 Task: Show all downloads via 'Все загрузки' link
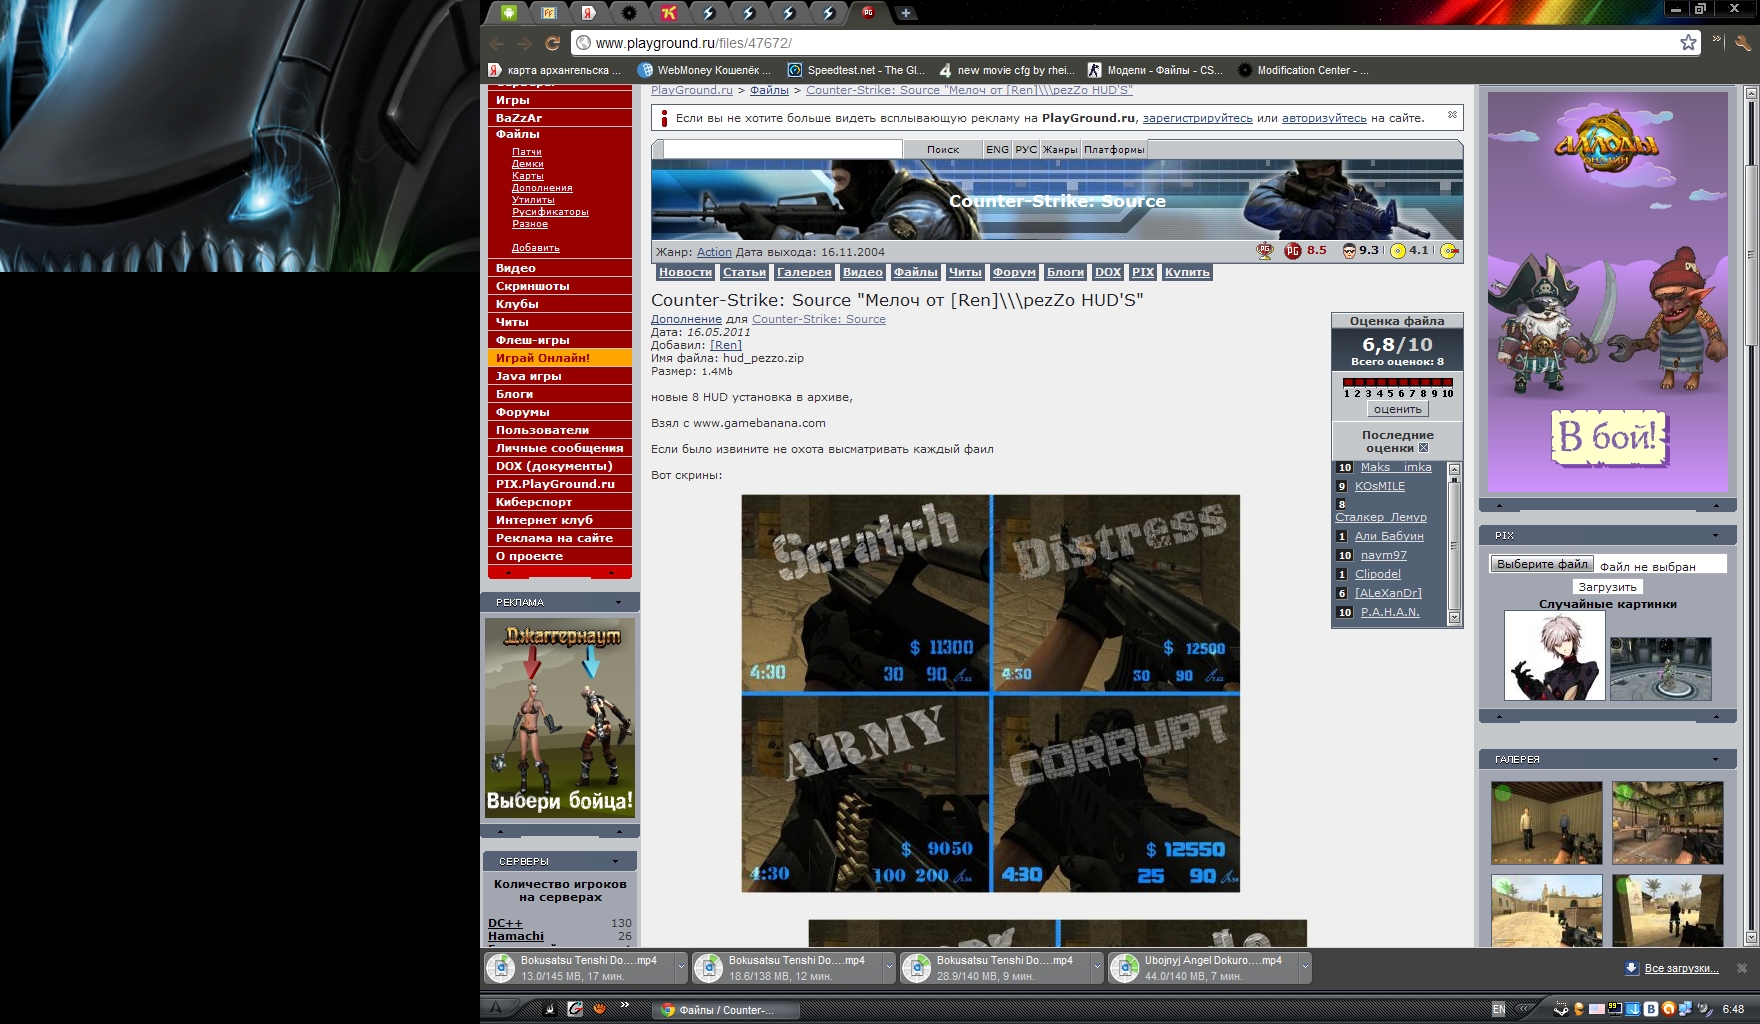coord(1681,968)
